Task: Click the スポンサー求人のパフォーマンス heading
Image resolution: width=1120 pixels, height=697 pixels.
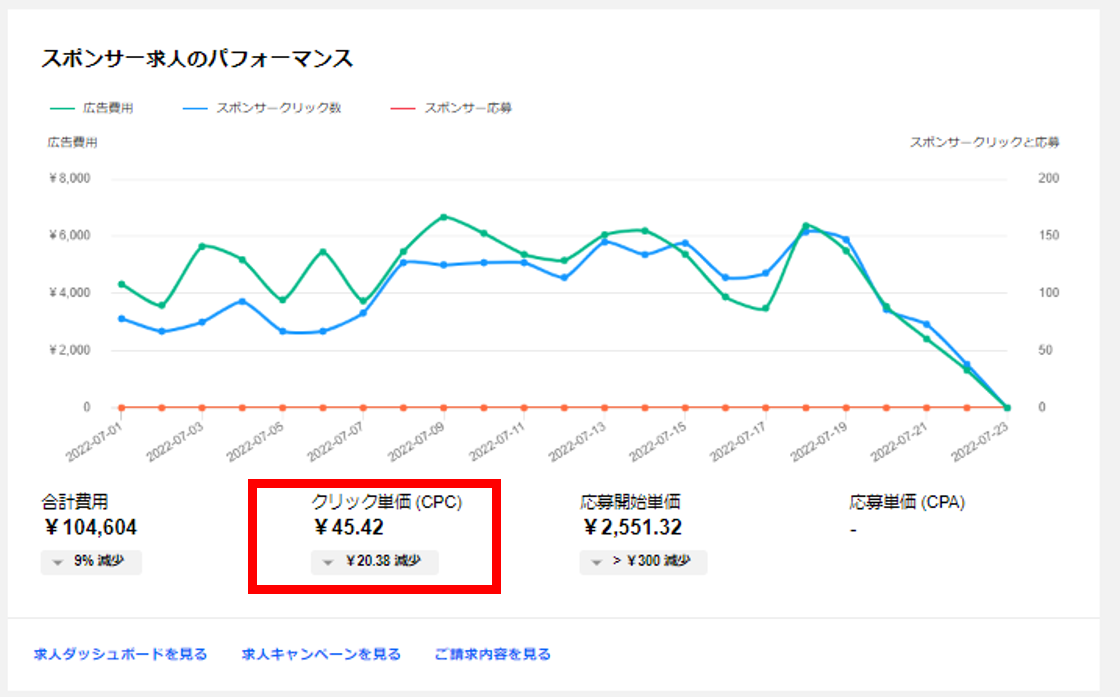Action: pyautogui.click(x=197, y=58)
